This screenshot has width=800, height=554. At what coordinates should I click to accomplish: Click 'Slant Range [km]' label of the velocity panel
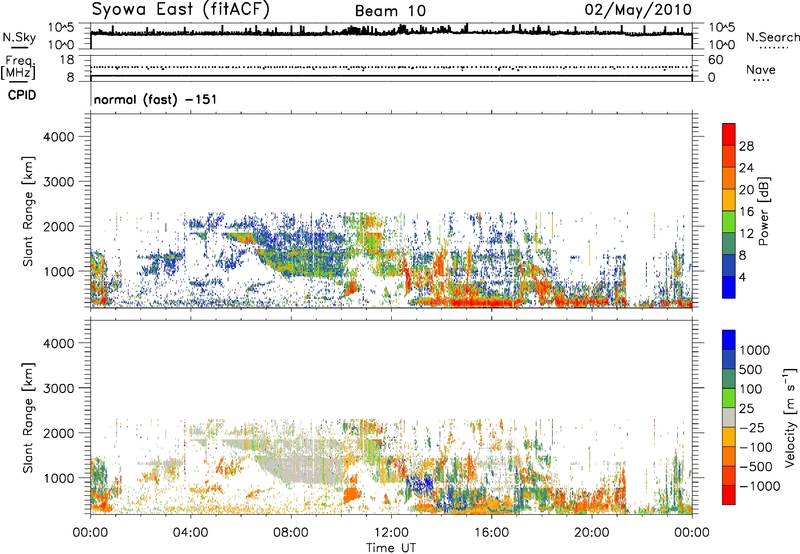point(28,417)
